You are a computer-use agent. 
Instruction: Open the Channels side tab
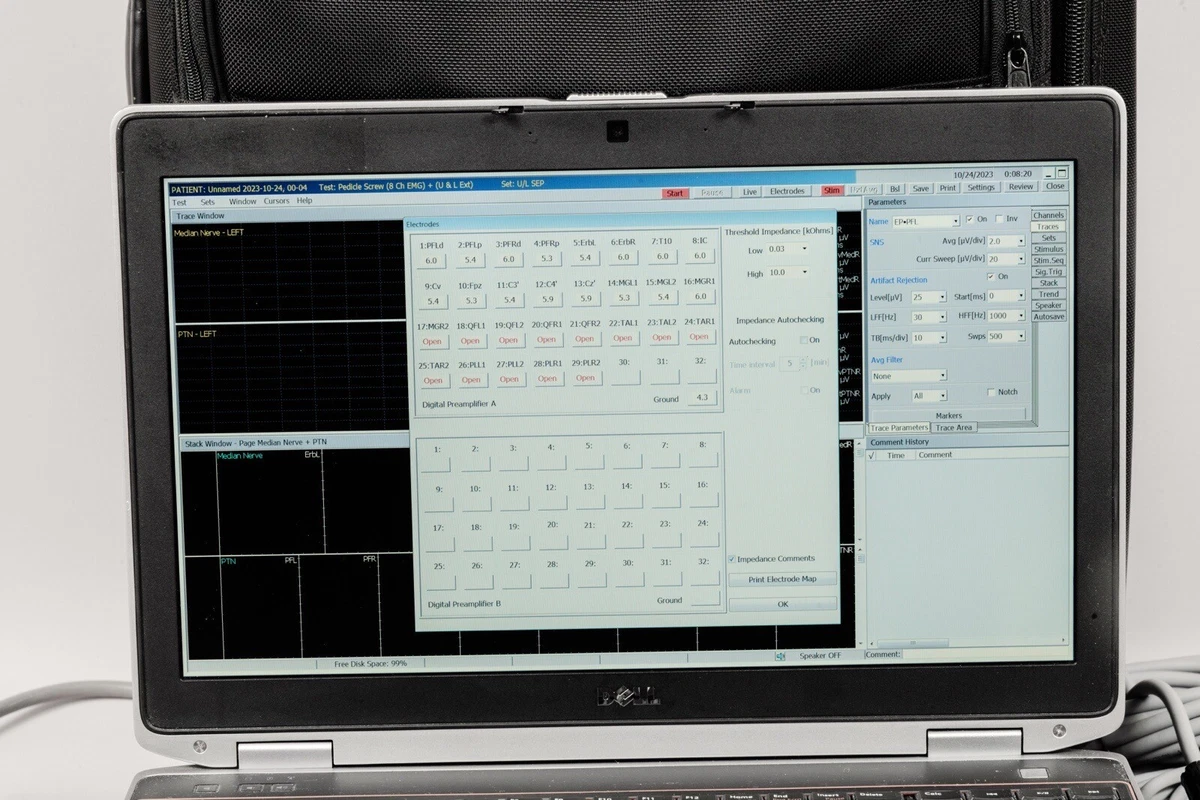pyautogui.click(x=1048, y=215)
